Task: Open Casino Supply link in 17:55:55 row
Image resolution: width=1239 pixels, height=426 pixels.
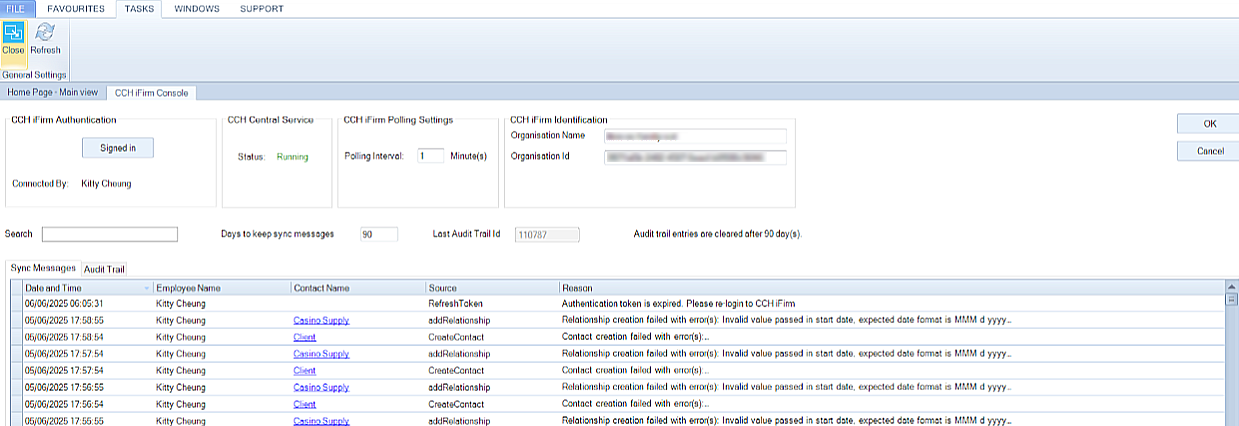Action: pos(321,421)
